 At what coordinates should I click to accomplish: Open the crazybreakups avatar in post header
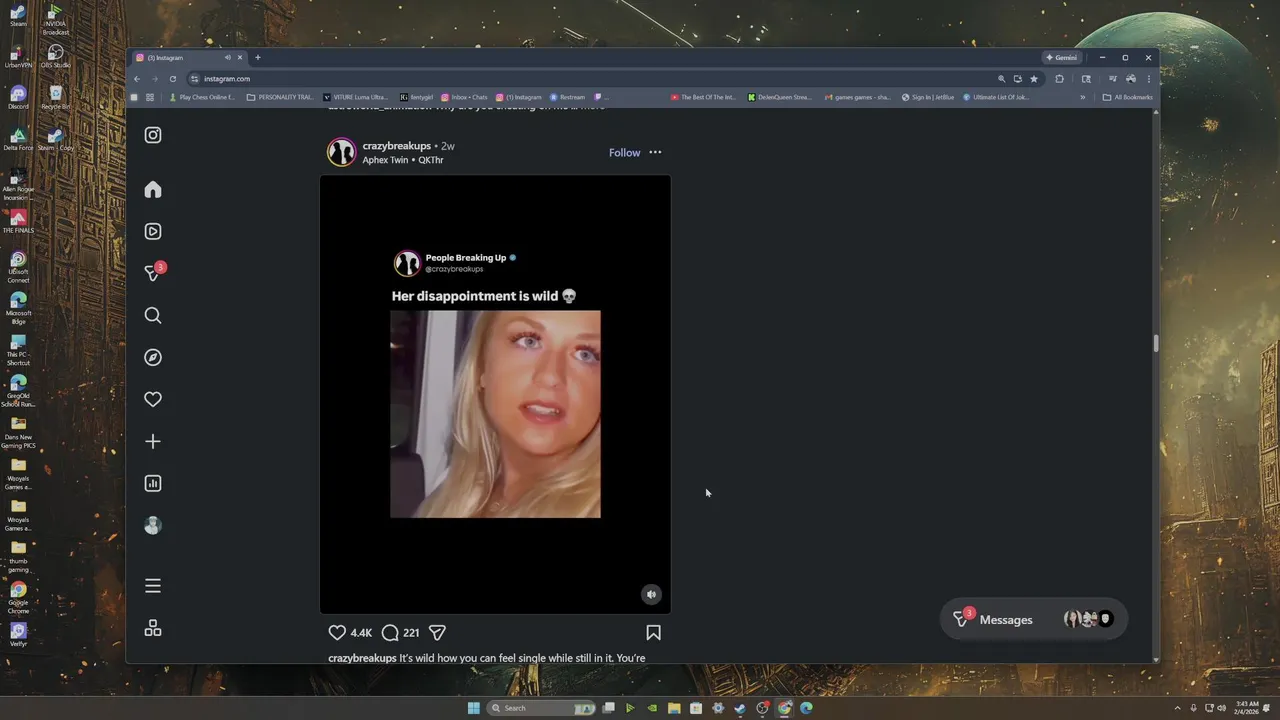(x=342, y=152)
